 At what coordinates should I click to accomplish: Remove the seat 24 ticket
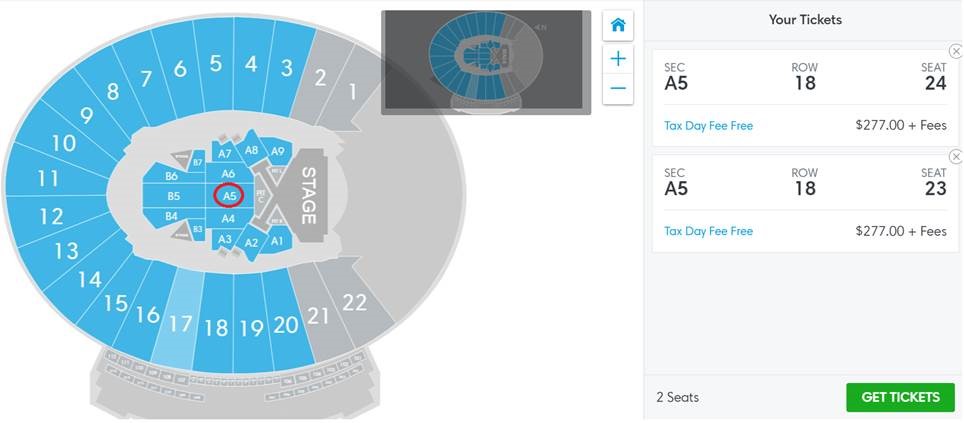[955, 51]
